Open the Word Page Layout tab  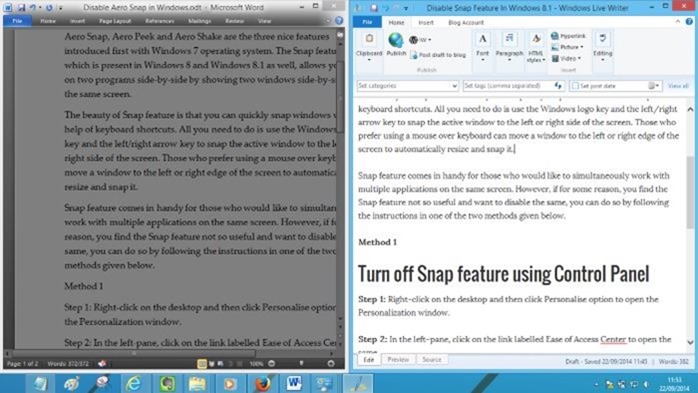tap(115, 21)
